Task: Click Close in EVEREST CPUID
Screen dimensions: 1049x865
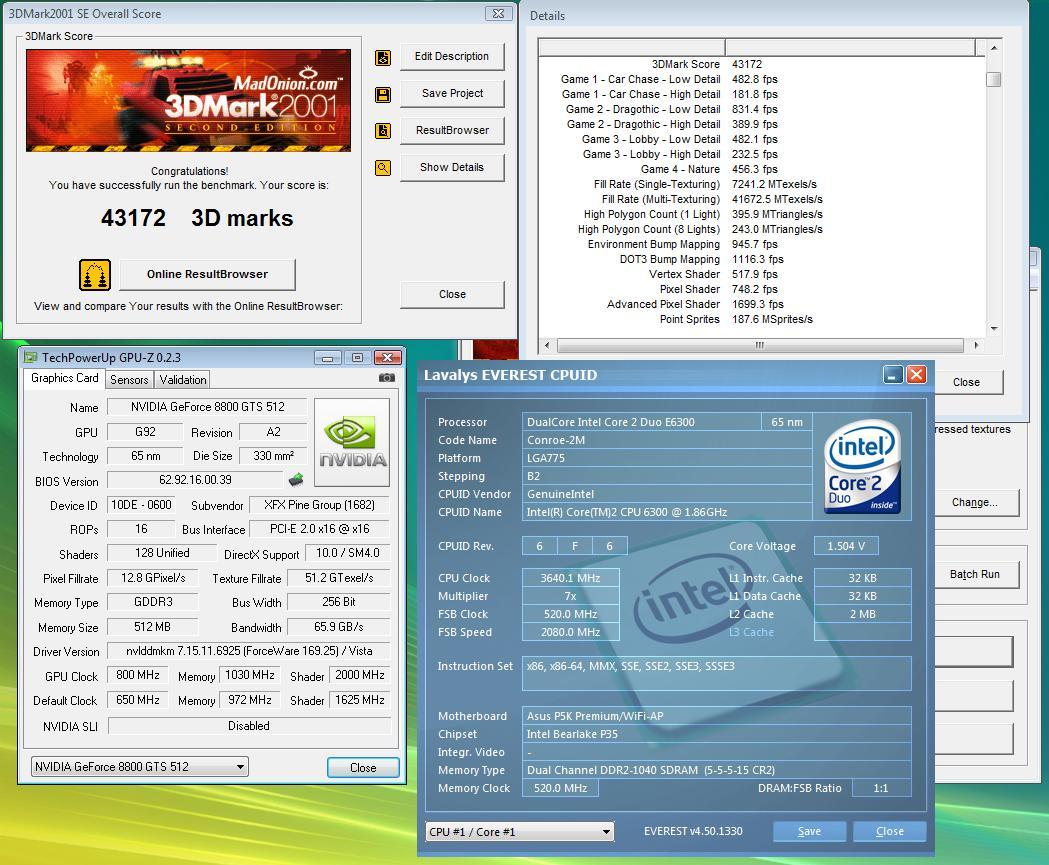Action: click(x=890, y=832)
